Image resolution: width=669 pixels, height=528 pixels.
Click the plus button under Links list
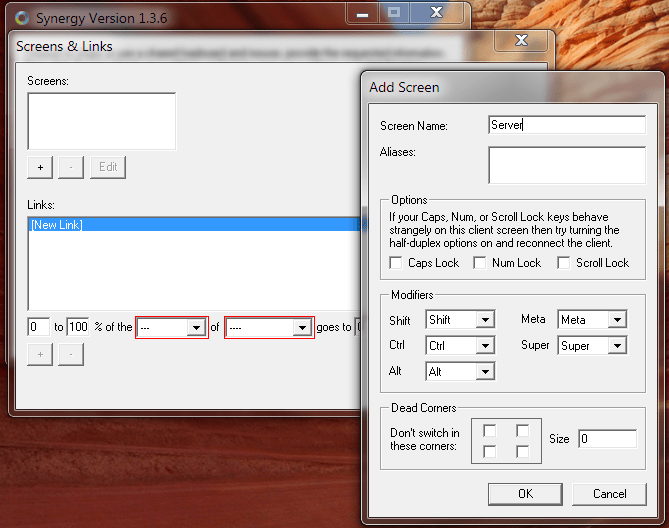point(40,354)
